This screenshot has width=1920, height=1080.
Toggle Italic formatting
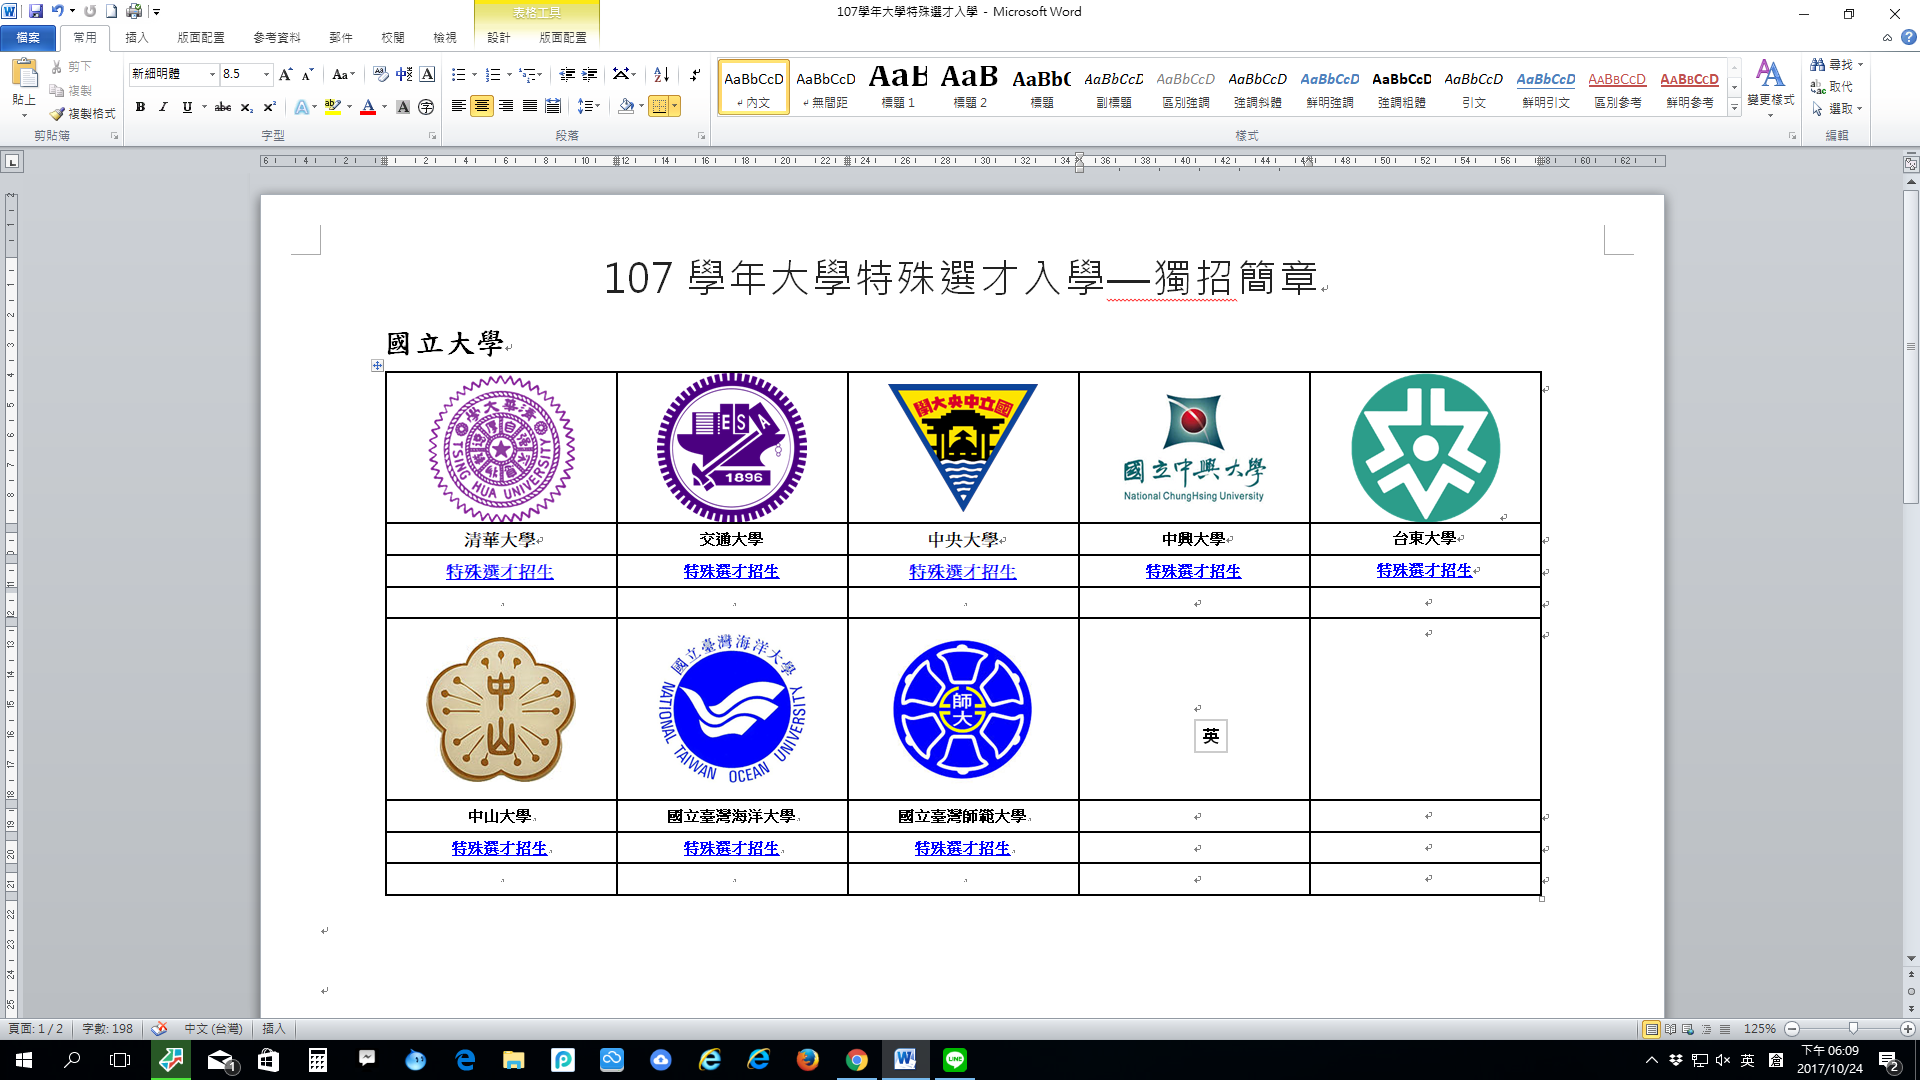(163, 107)
